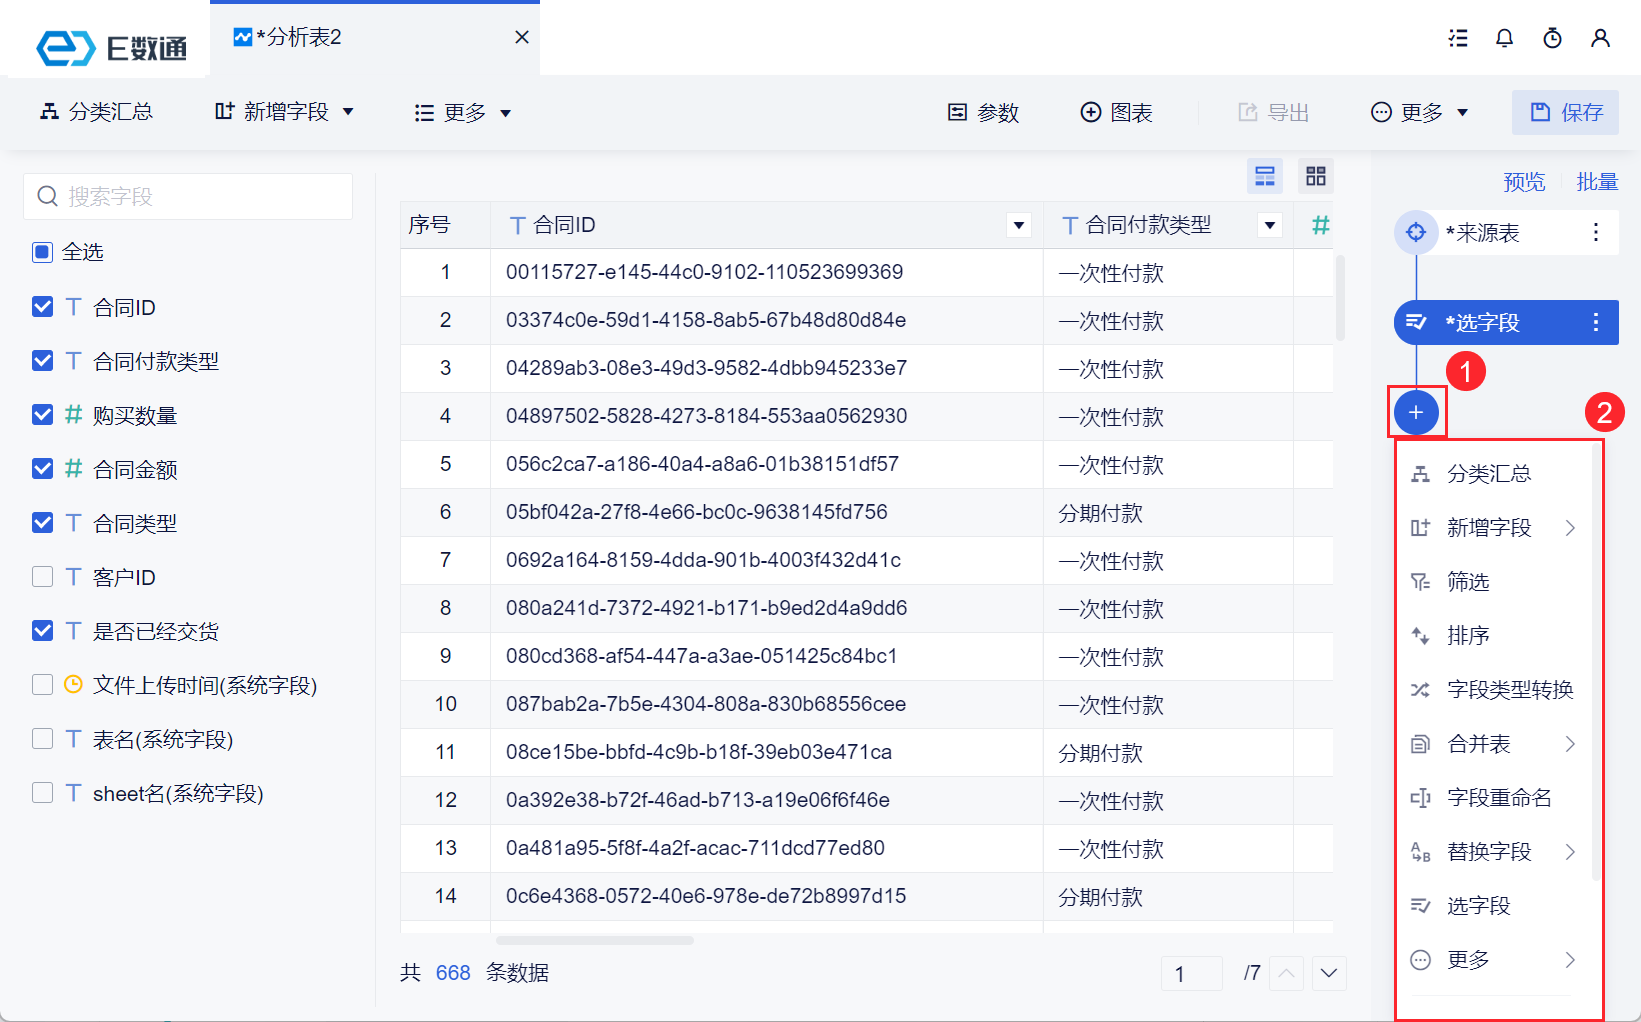Click the 分析表2 tab chart icon
The height and width of the screenshot is (1022, 1641).
click(x=243, y=37)
